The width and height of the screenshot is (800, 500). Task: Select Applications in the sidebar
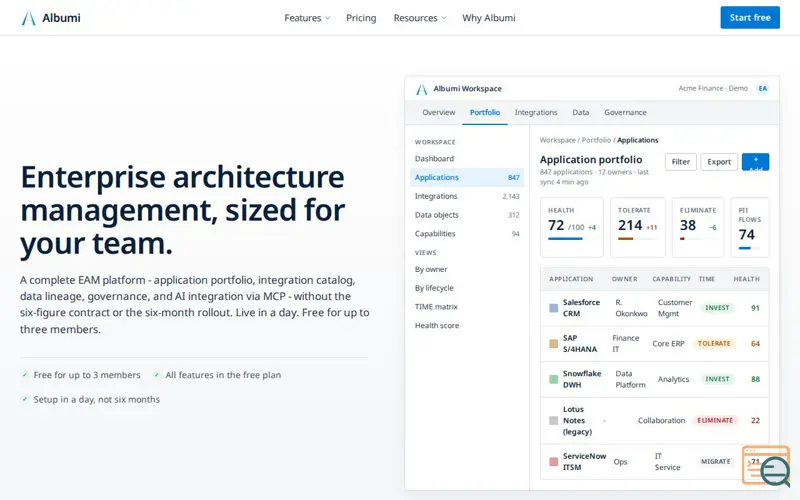coord(467,178)
